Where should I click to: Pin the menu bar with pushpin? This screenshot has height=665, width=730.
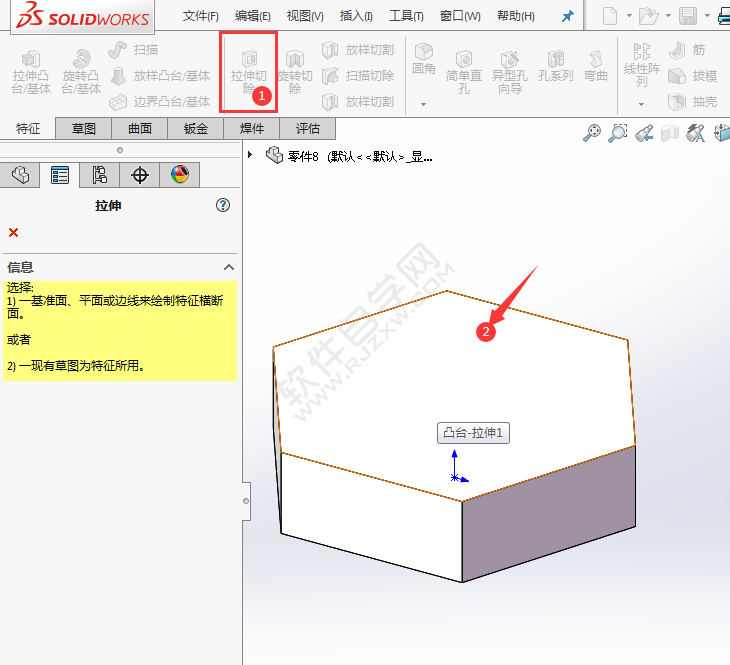click(x=568, y=16)
